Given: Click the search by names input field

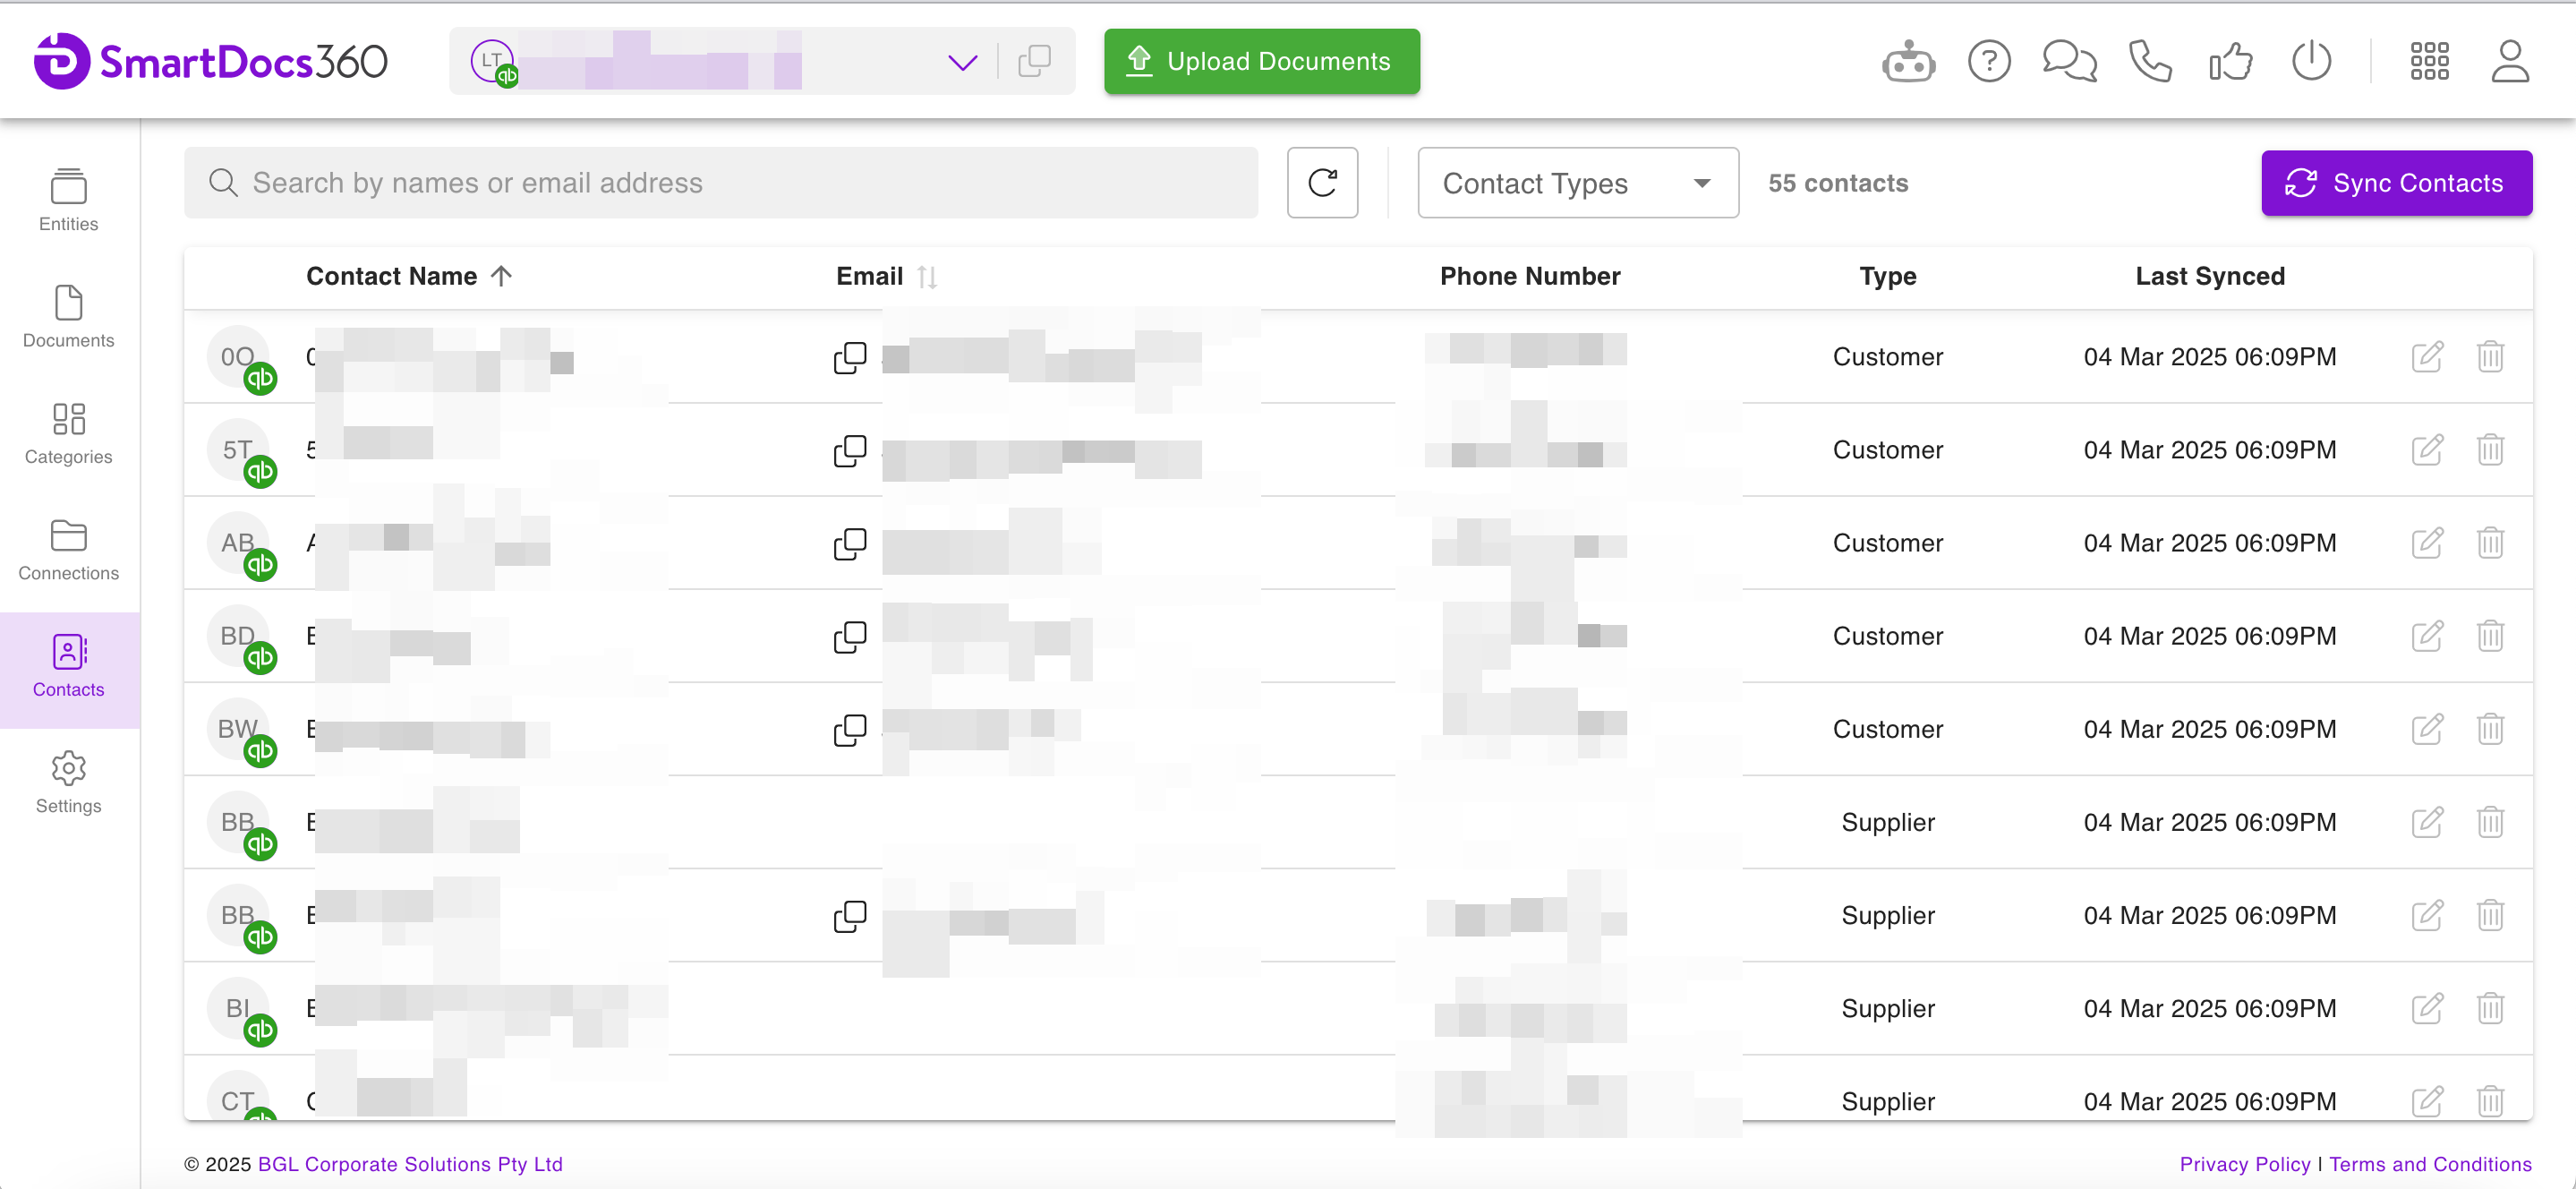Looking at the screenshot, I should tap(720, 183).
